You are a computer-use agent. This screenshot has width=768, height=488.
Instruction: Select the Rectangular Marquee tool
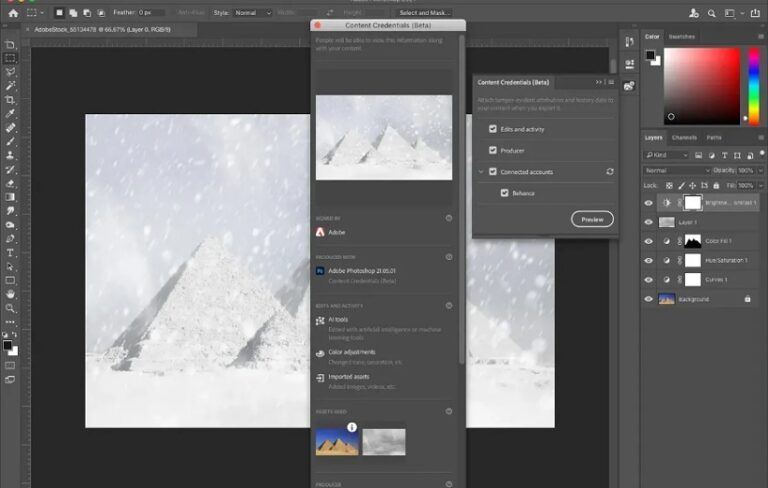pos(11,59)
